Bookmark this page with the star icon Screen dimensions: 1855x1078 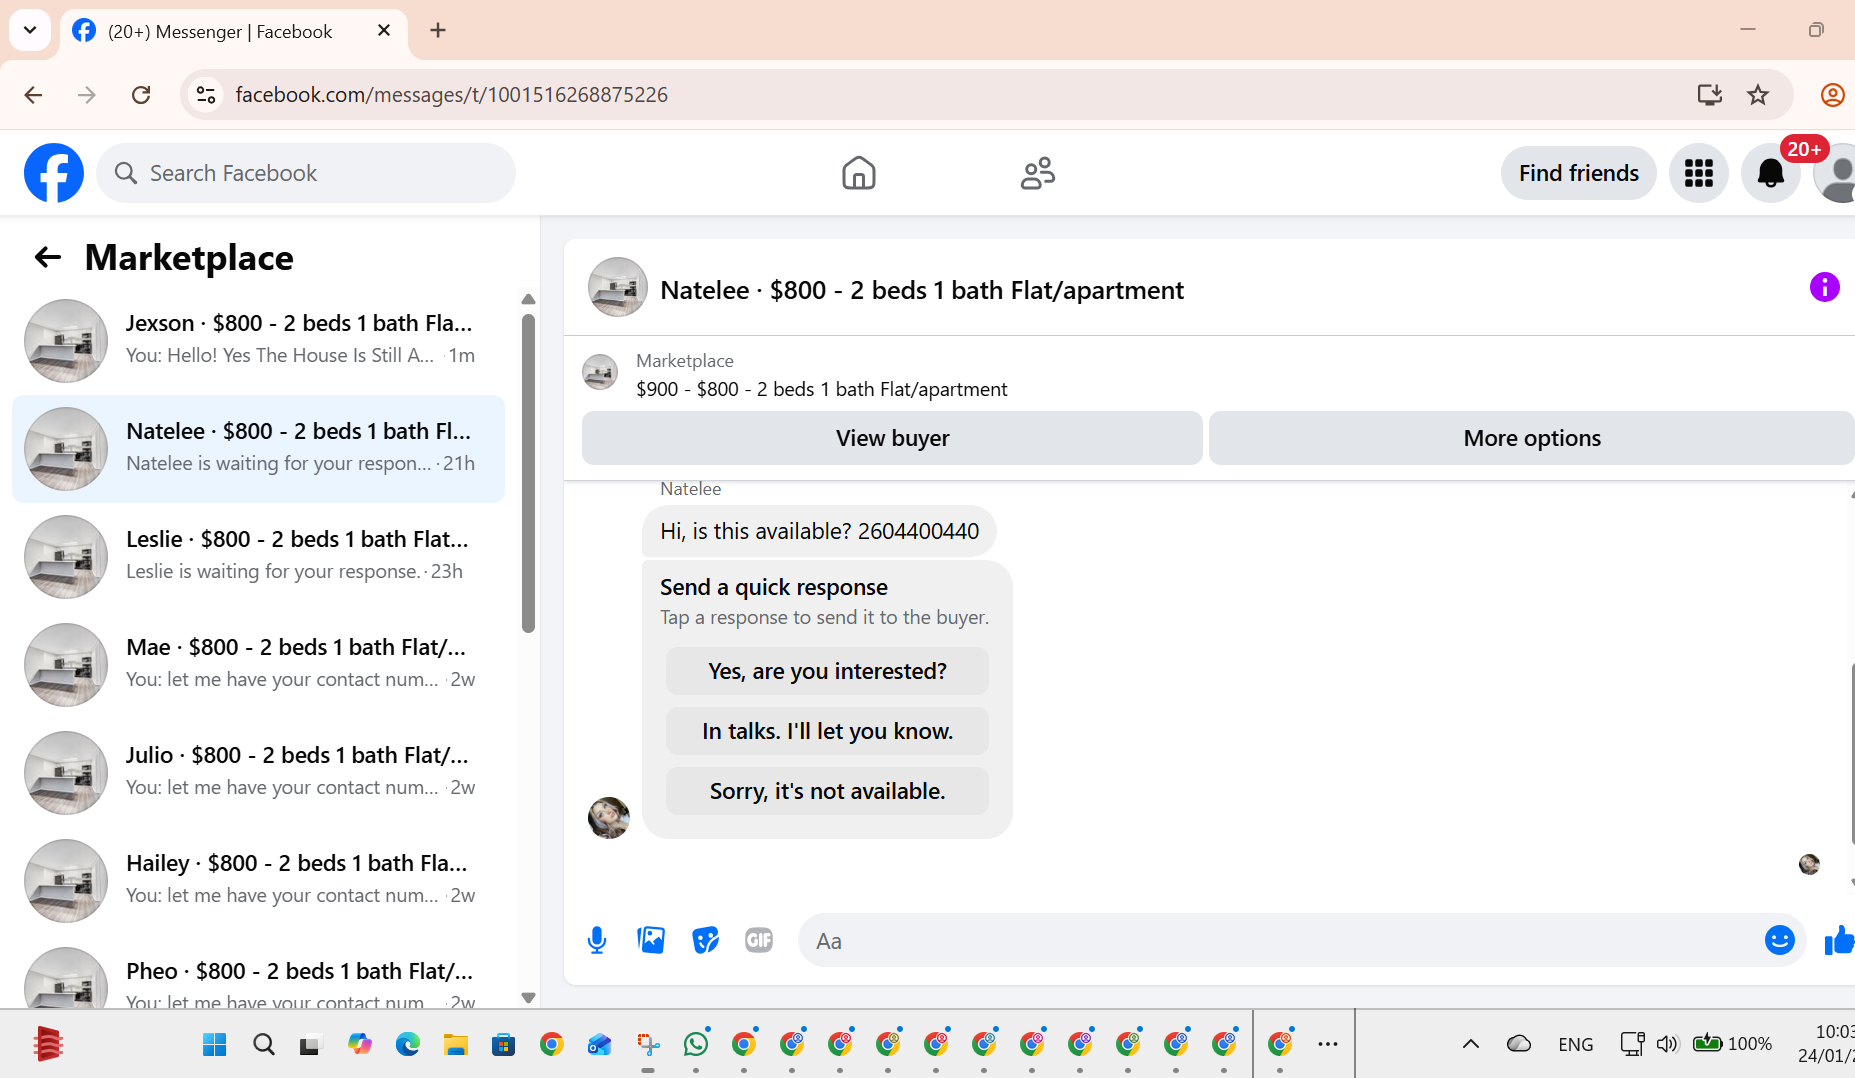tap(1757, 95)
